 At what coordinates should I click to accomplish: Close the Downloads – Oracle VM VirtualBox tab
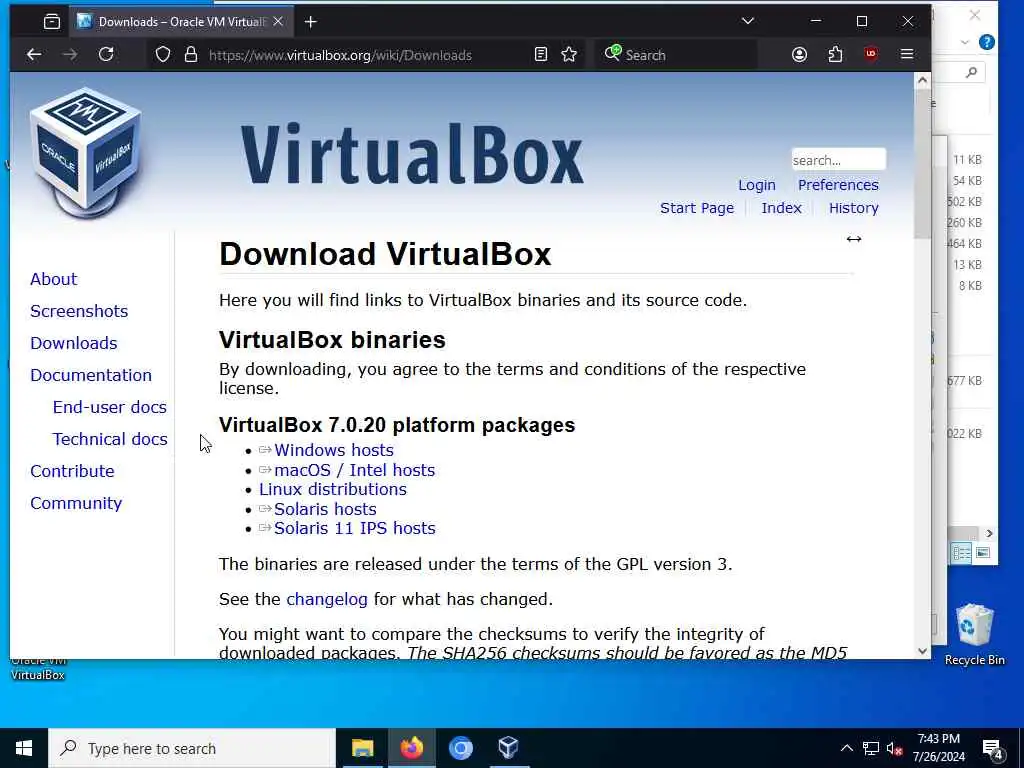pos(278,22)
